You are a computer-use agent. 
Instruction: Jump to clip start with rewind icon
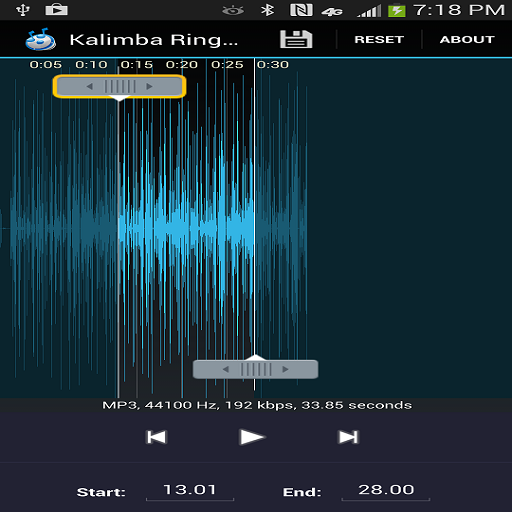pos(156,437)
